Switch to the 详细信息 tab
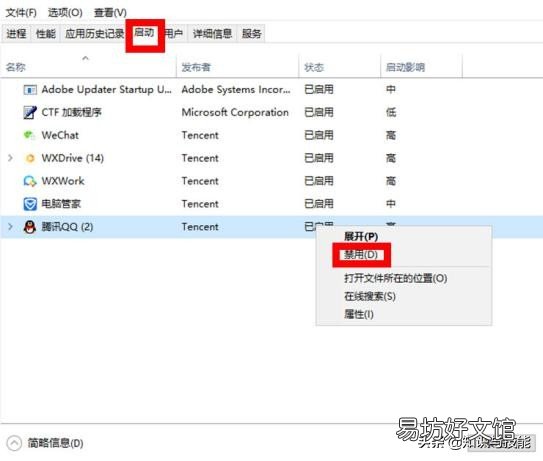Image resolution: width=543 pixels, height=461 pixels. click(x=212, y=34)
